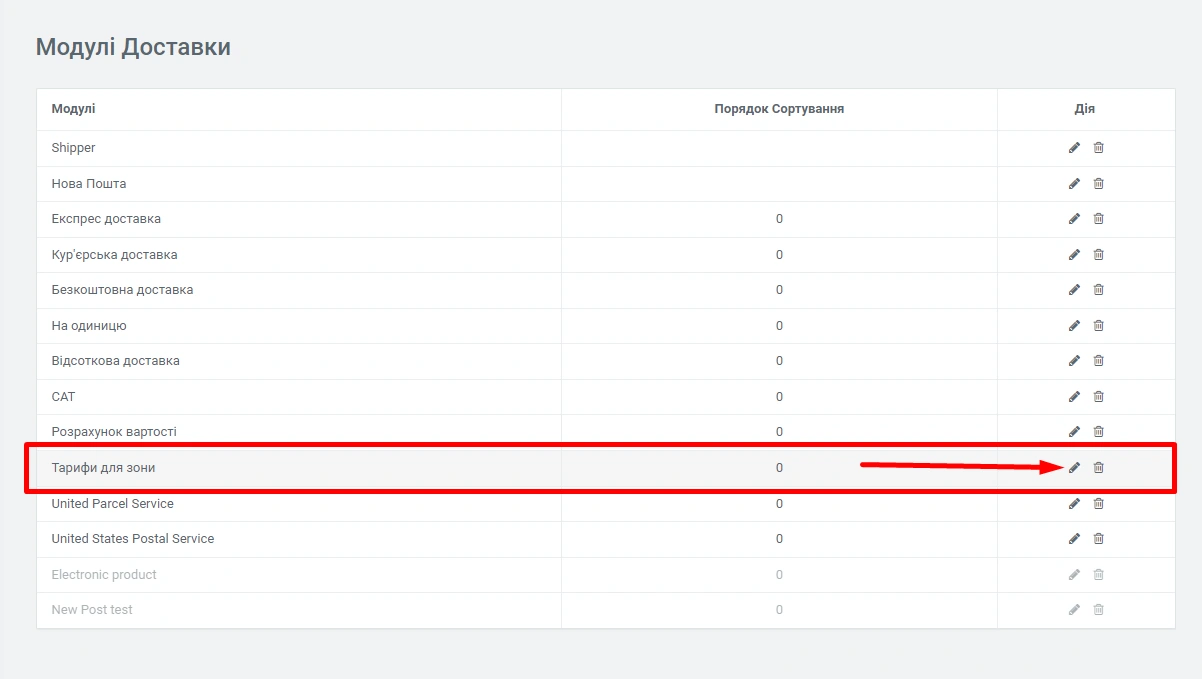Viewport: 1202px width, 679px height.
Task: Open edit for Безкоштовна доставка
Action: pyautogui.click(x=1074, y=290)
